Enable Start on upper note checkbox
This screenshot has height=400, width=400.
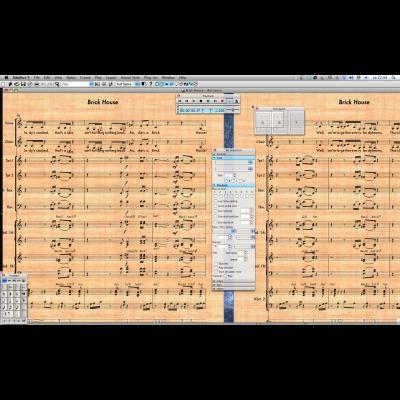216,272
